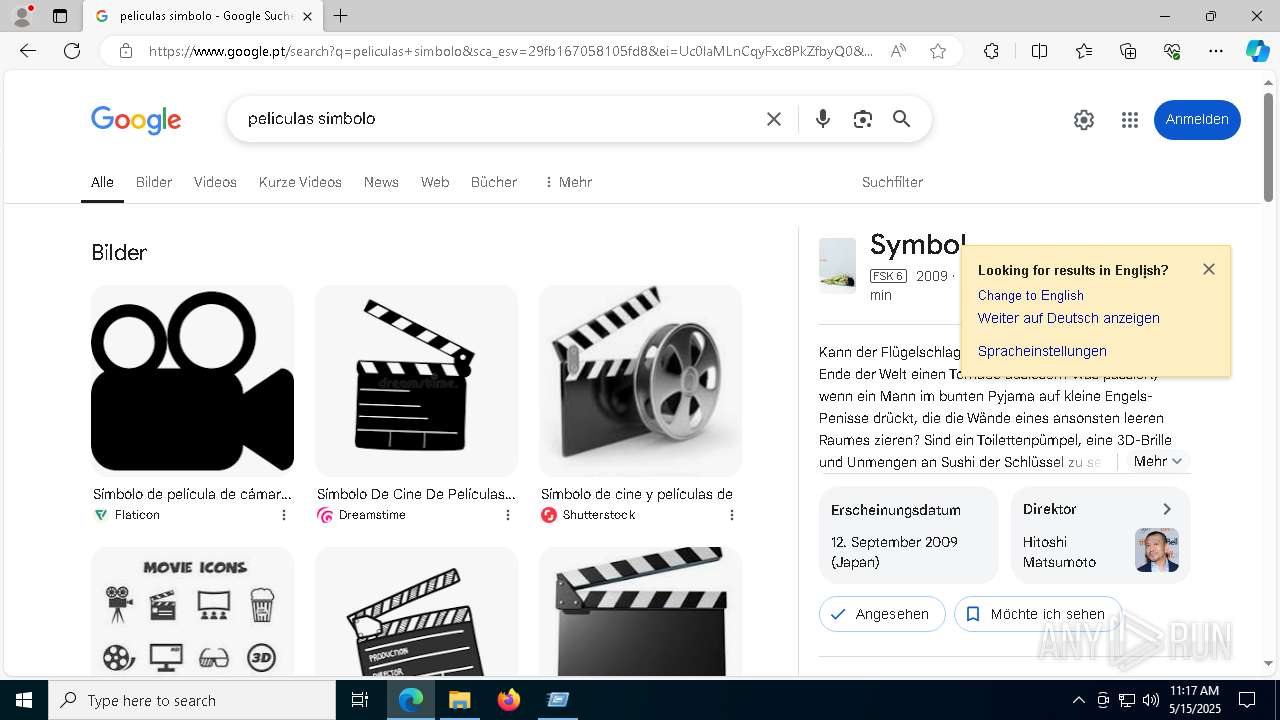
Task: Go to Google homepage via logo
Action: click(x=136, y=120)
